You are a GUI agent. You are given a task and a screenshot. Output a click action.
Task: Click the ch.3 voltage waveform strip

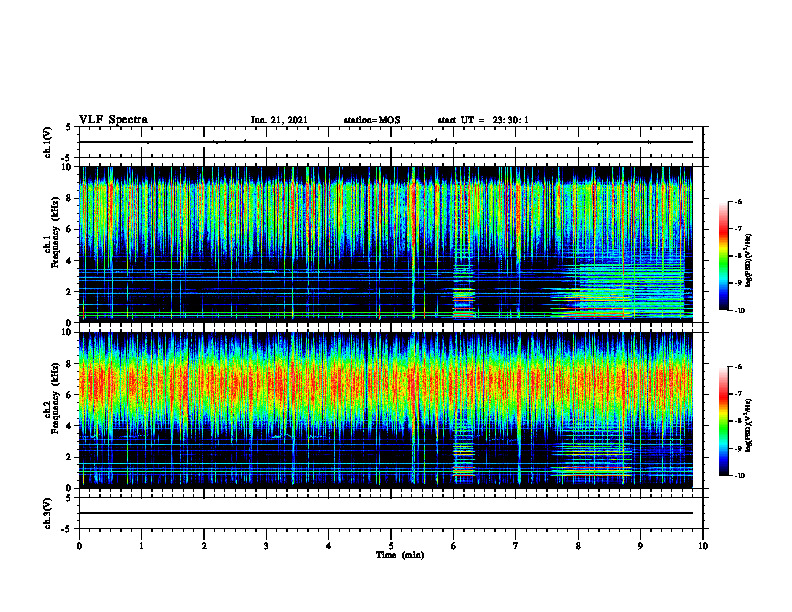[391, 513]
